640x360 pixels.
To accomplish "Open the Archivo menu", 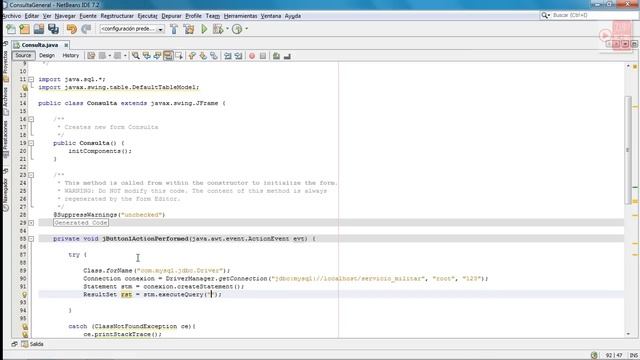I will coord(11,16).
